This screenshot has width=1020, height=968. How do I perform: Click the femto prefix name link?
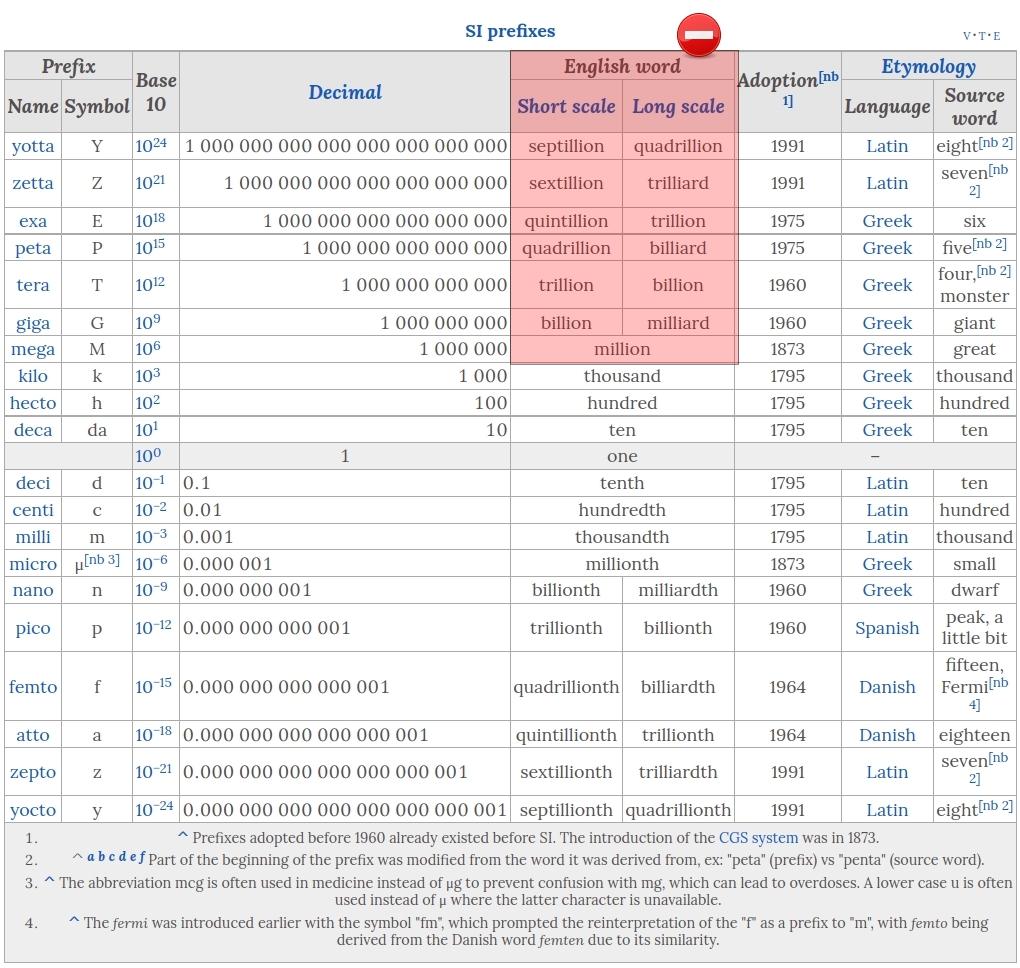33,687
